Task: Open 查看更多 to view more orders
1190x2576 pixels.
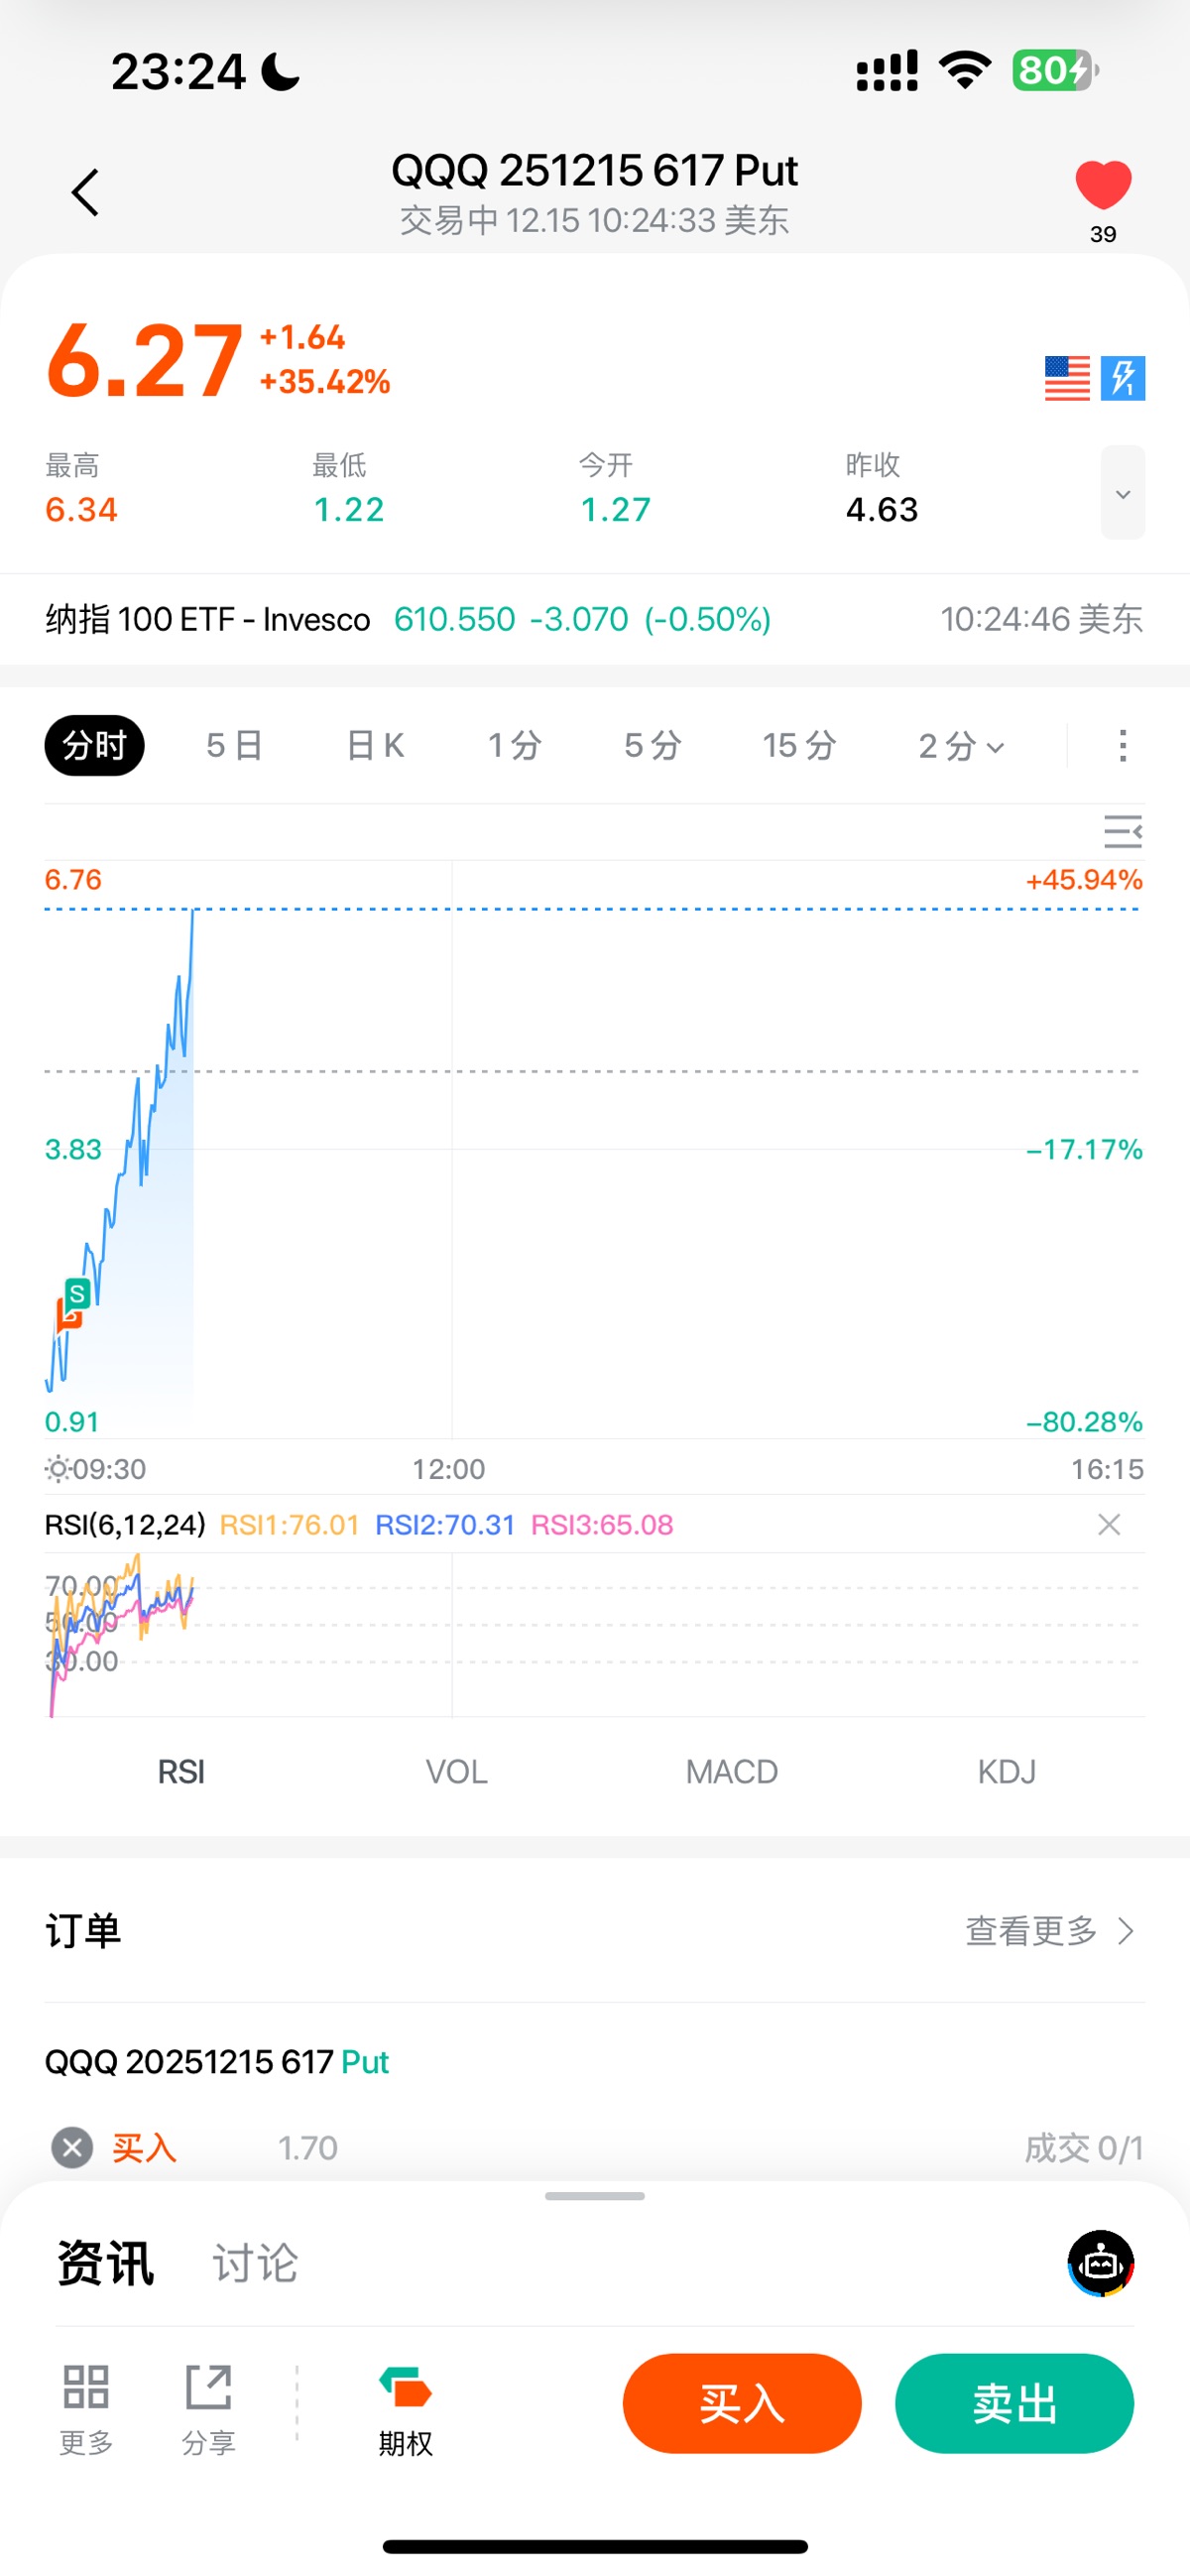Action: [x=1049, y=1931]
